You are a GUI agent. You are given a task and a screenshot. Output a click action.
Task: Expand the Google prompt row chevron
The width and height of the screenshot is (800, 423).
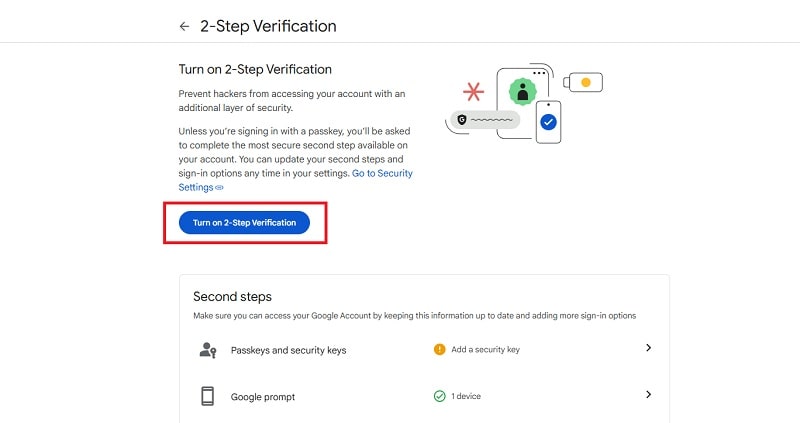coord(648,394)
